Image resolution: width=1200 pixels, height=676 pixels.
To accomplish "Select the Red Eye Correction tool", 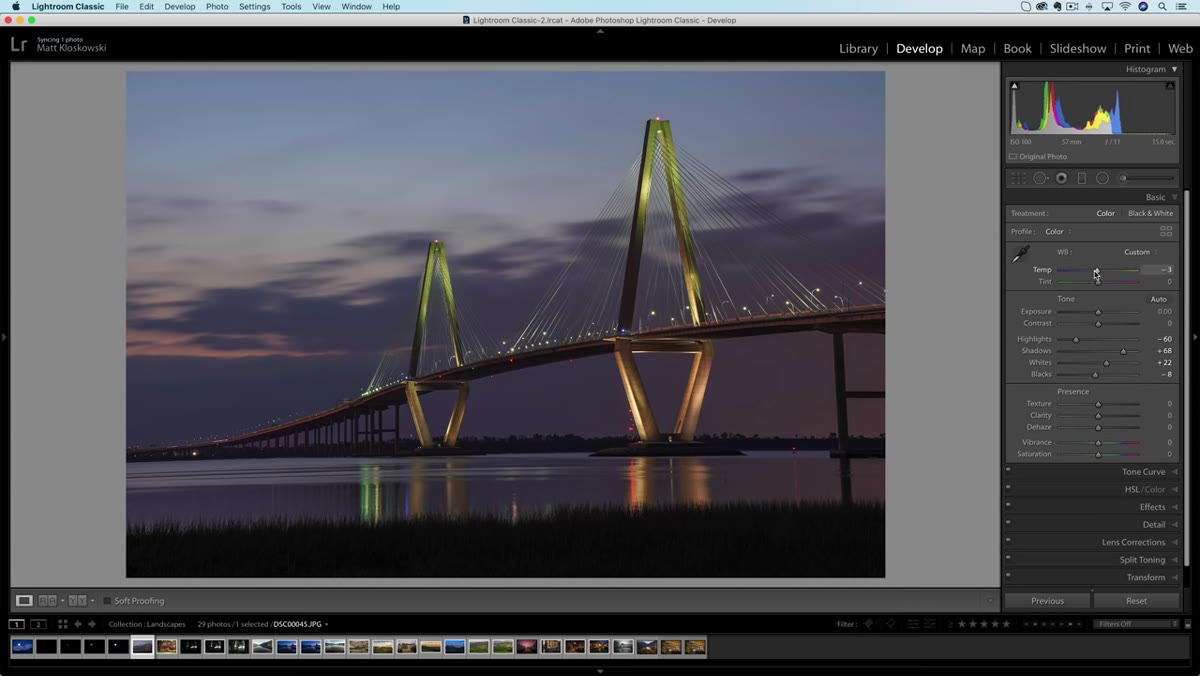I will tap(1061, 178).
